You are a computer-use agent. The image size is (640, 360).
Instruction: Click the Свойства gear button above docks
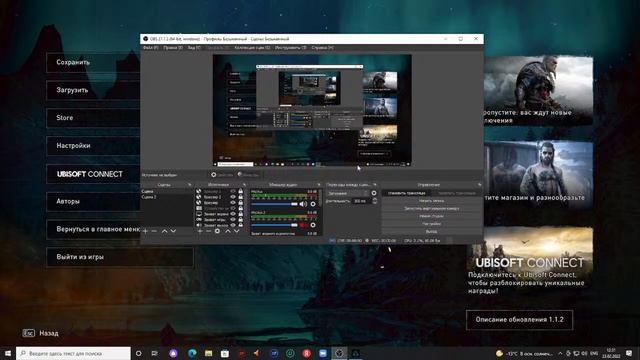222,175
